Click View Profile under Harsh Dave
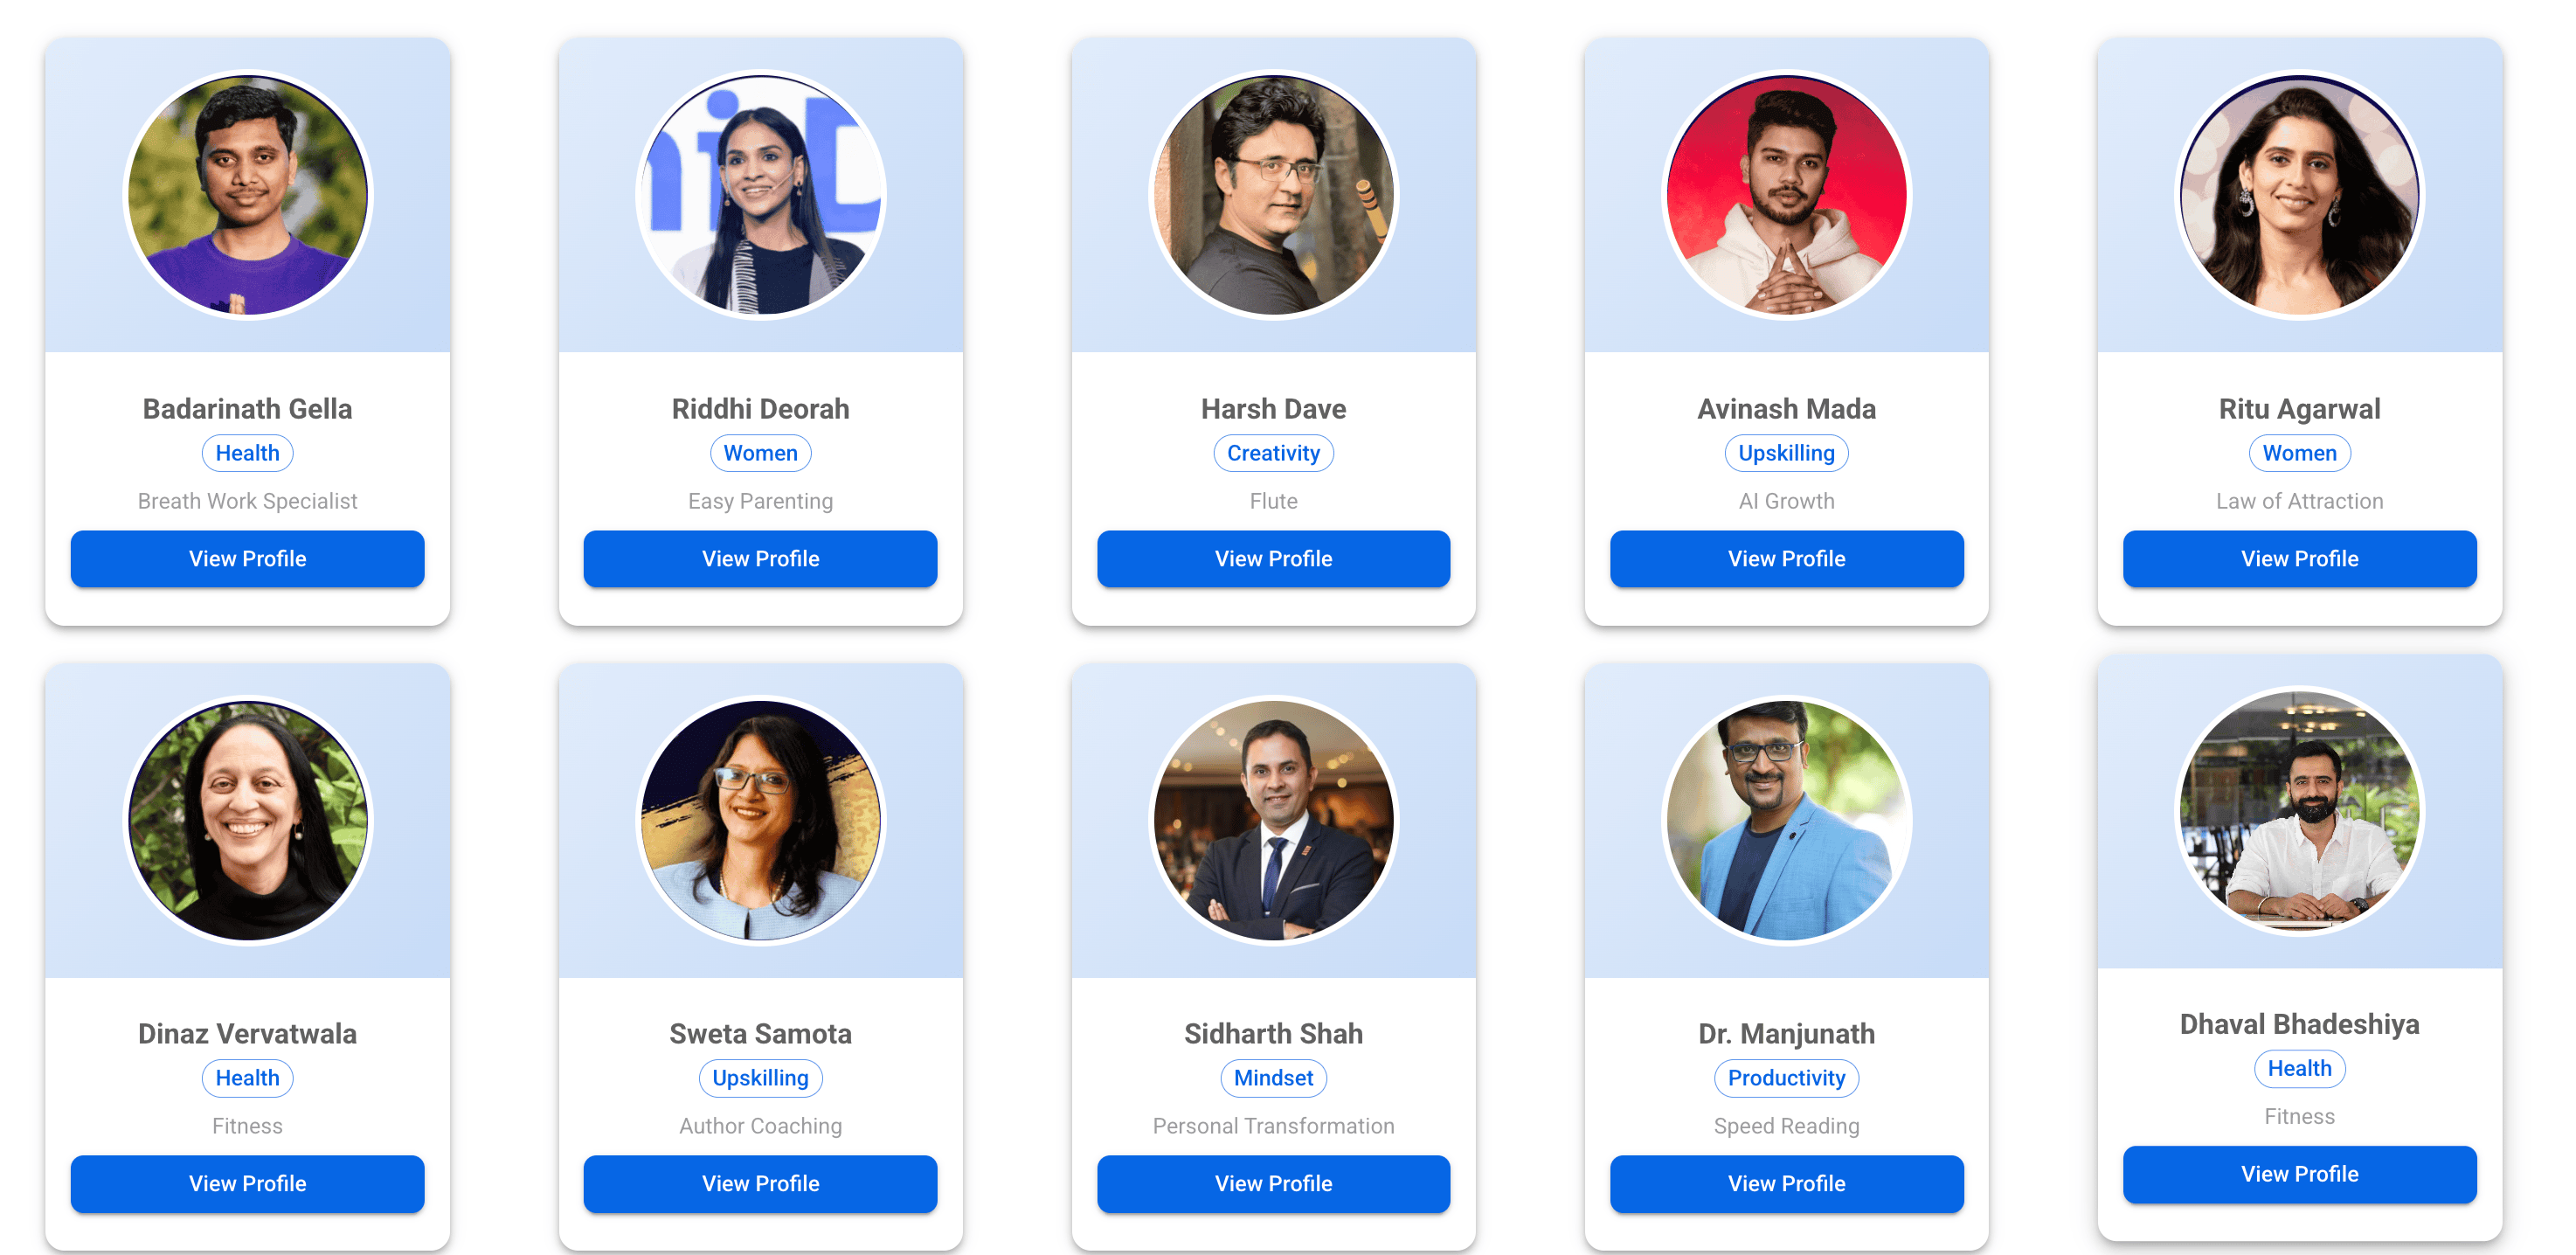2576x1255 pixels. coord(1273,558)
